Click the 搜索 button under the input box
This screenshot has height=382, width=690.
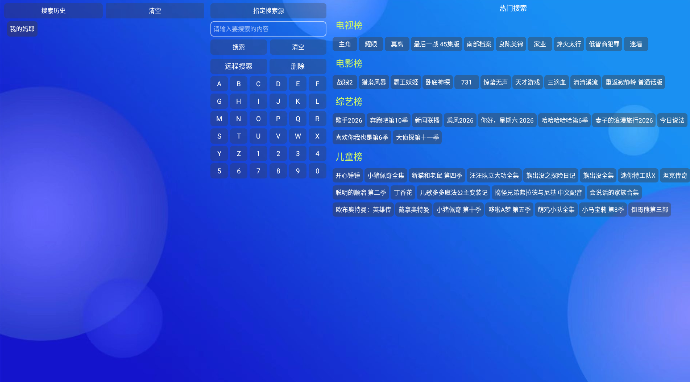click(x=239, y=47)
